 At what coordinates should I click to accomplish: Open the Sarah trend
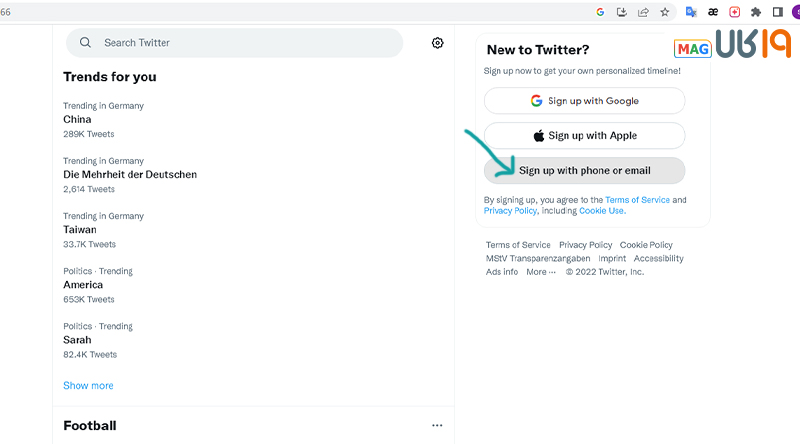pos(77,340)
